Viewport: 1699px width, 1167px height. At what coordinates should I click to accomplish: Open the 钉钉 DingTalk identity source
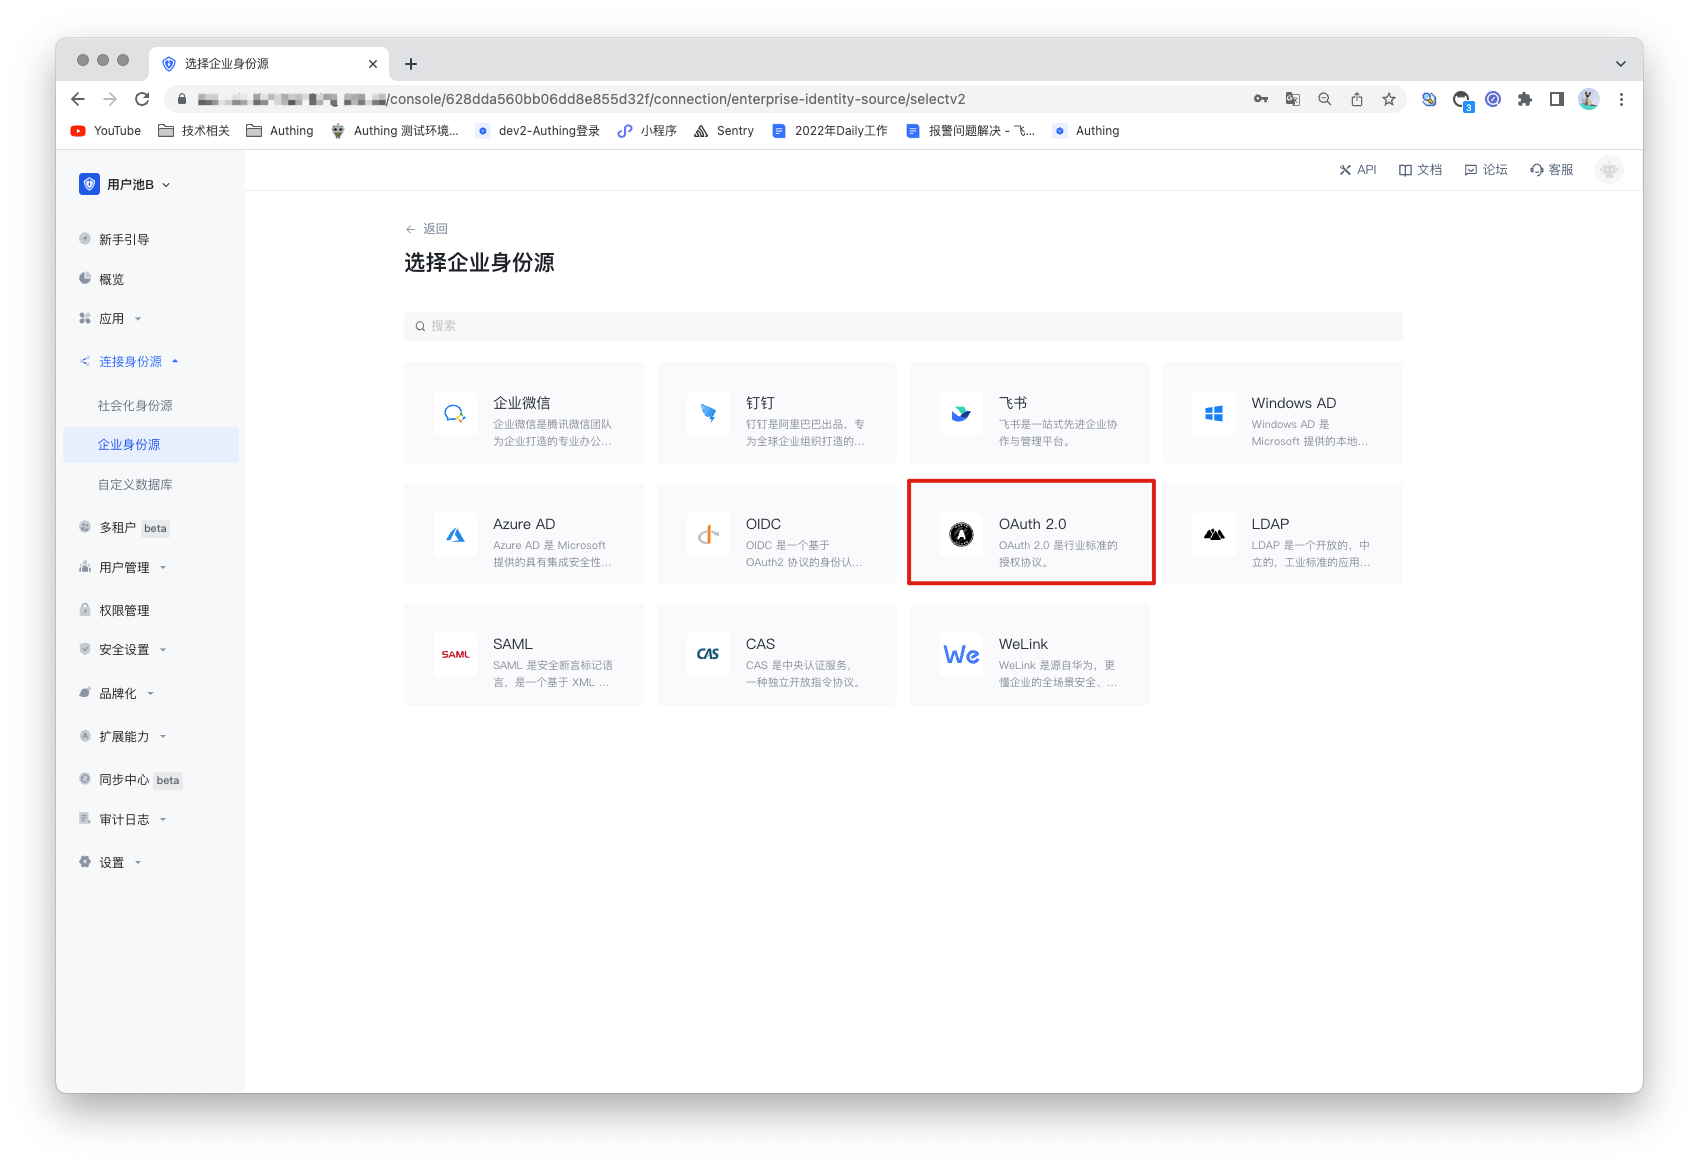click(x=776, y=413)
